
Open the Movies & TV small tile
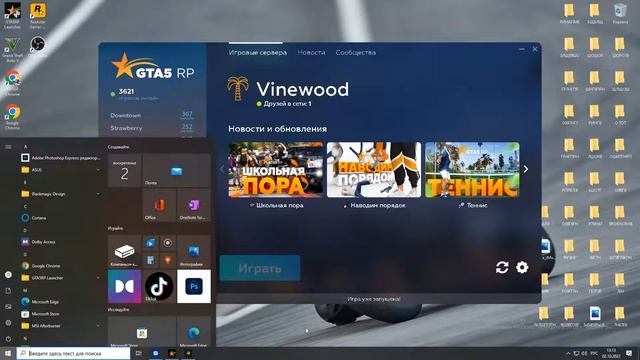[x=151, y=243]
